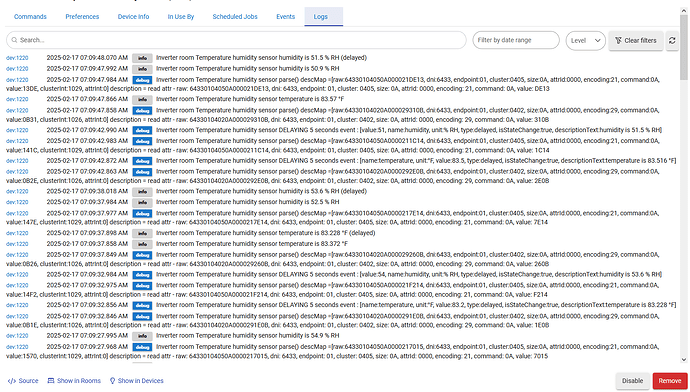
Task: Switch to the Events tab
Action: pyautogui.click(x=286, y=17)
